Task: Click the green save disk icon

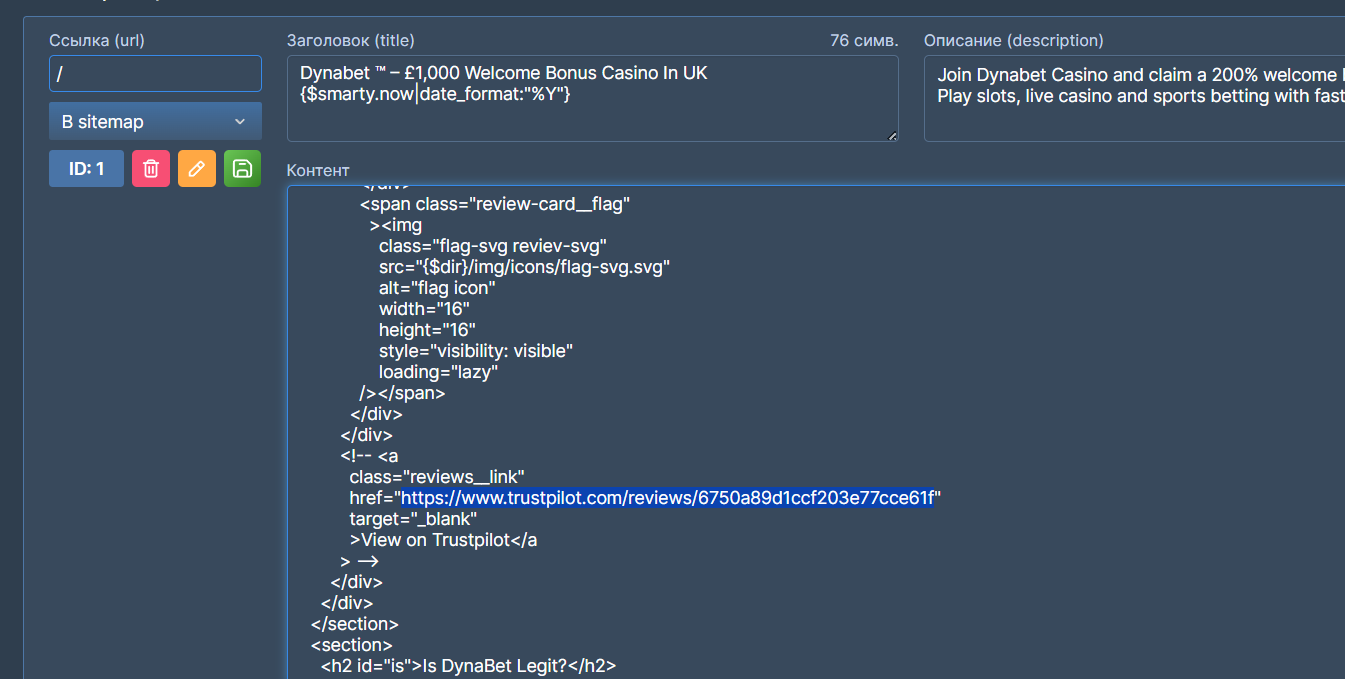Action: (x=242, y=169)
